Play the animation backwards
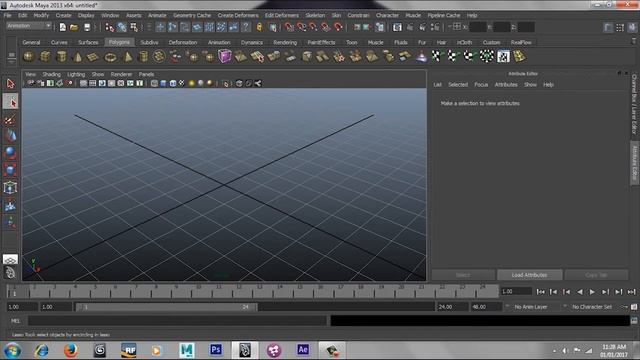This screenshot has width=640, height=360. 580,292
